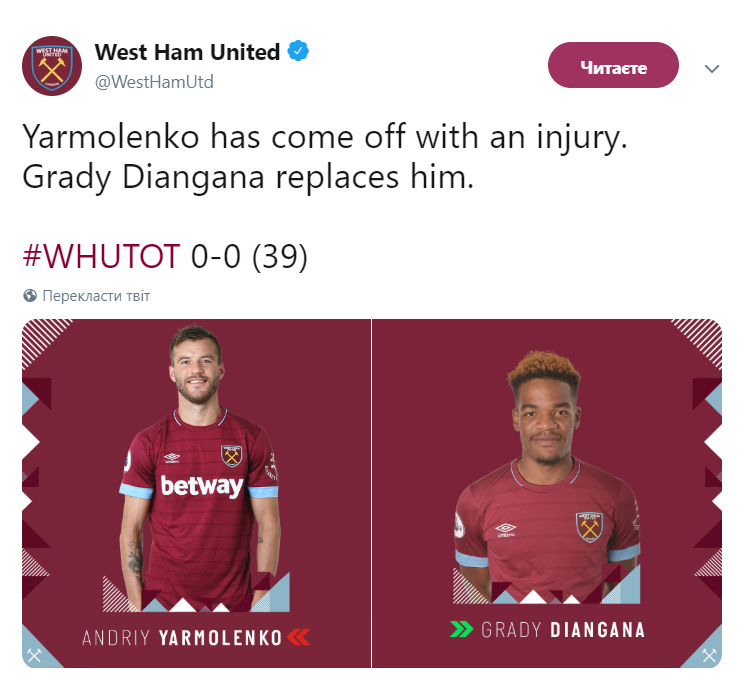This screenshot has height=682, width=747.
Task: Click the GRADY DIANGANA name caption
Action: pos(563,630)
